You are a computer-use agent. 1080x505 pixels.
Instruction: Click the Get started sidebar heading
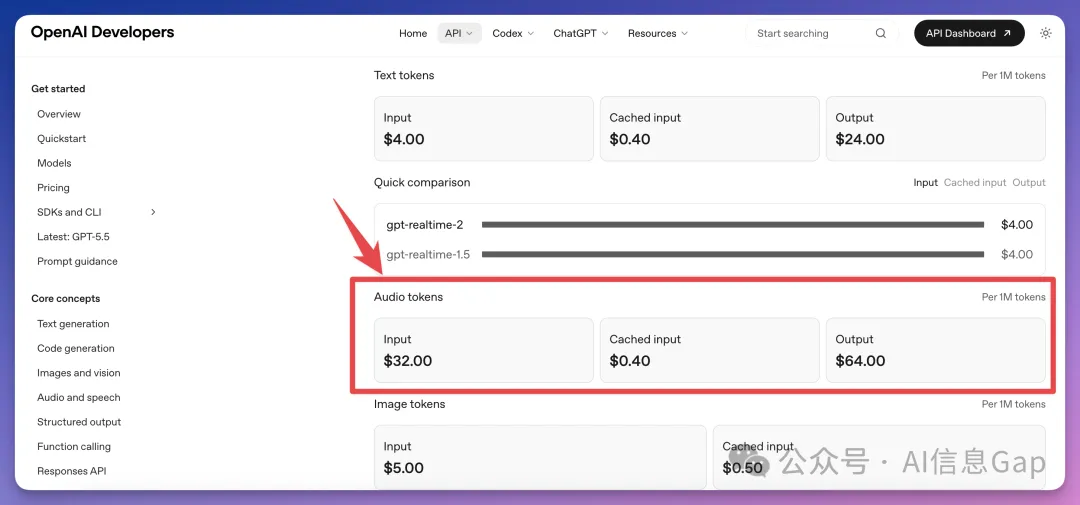(x=59, y=89)
